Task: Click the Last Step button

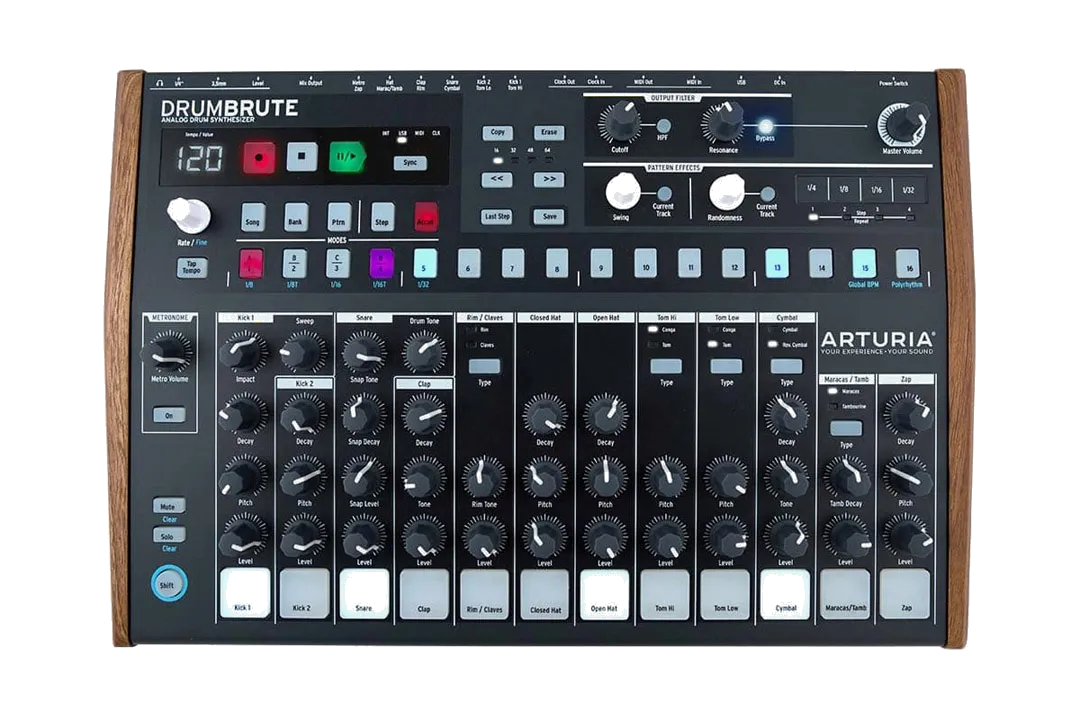Action: pos(497,216)
